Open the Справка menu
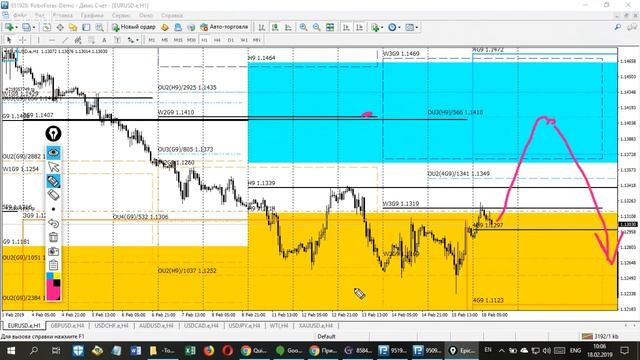The height and width of the screenshot is (360, 640). pyautogui.click(x=171, y=16)
